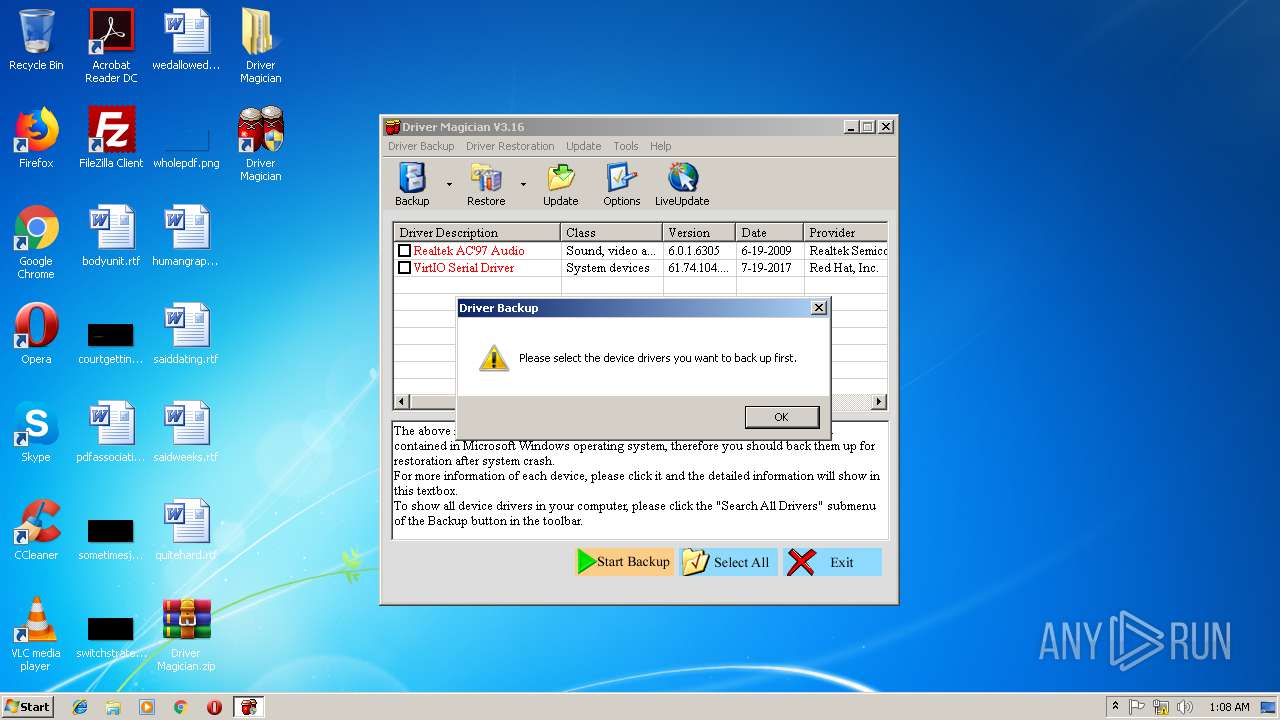Tick the VirtIO Serial Driver checkbox
The image size is (1280, 720).
click(404, 268)
